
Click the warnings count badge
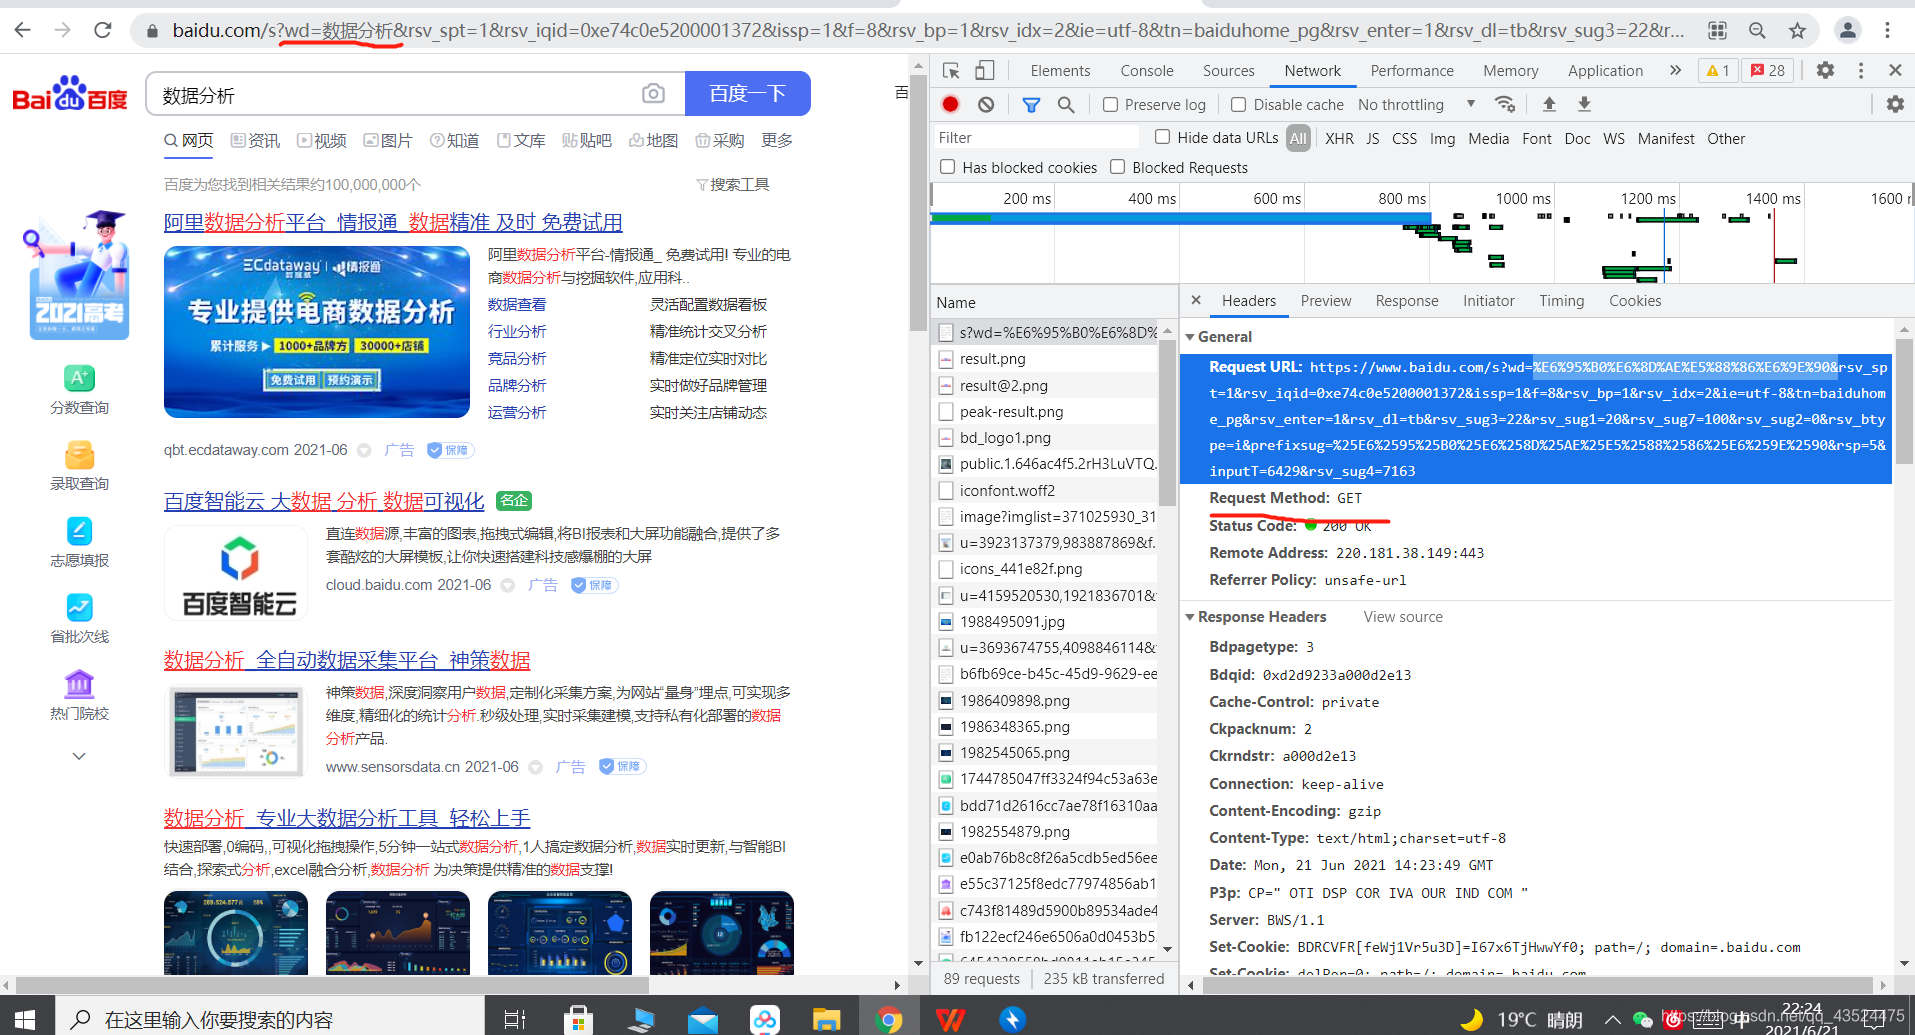(x=1718, y=70)
